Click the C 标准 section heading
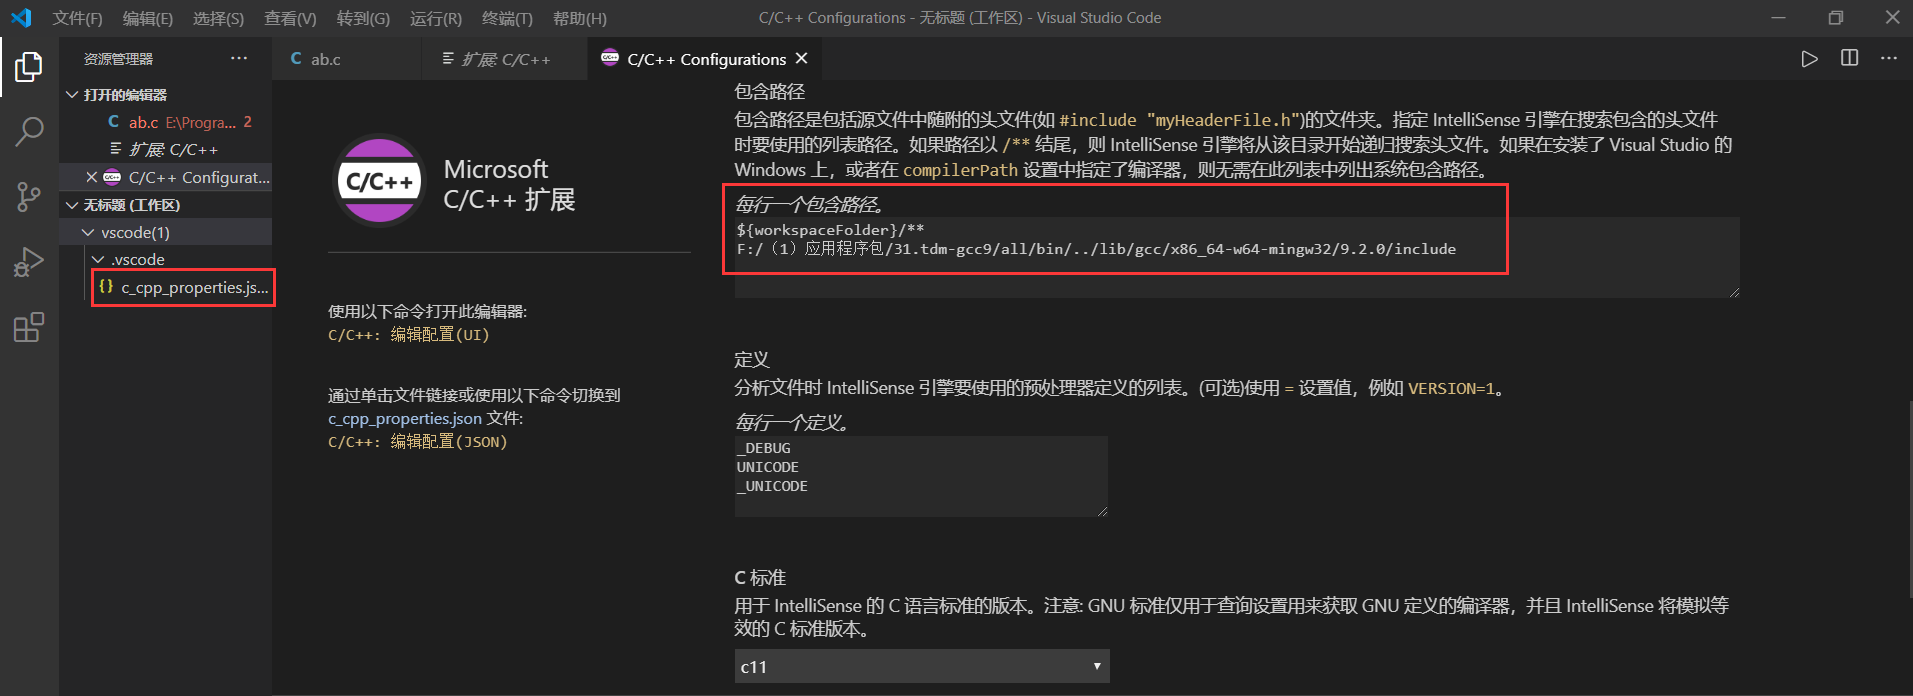Viewport: 1913px width, 696px height. 760,577
